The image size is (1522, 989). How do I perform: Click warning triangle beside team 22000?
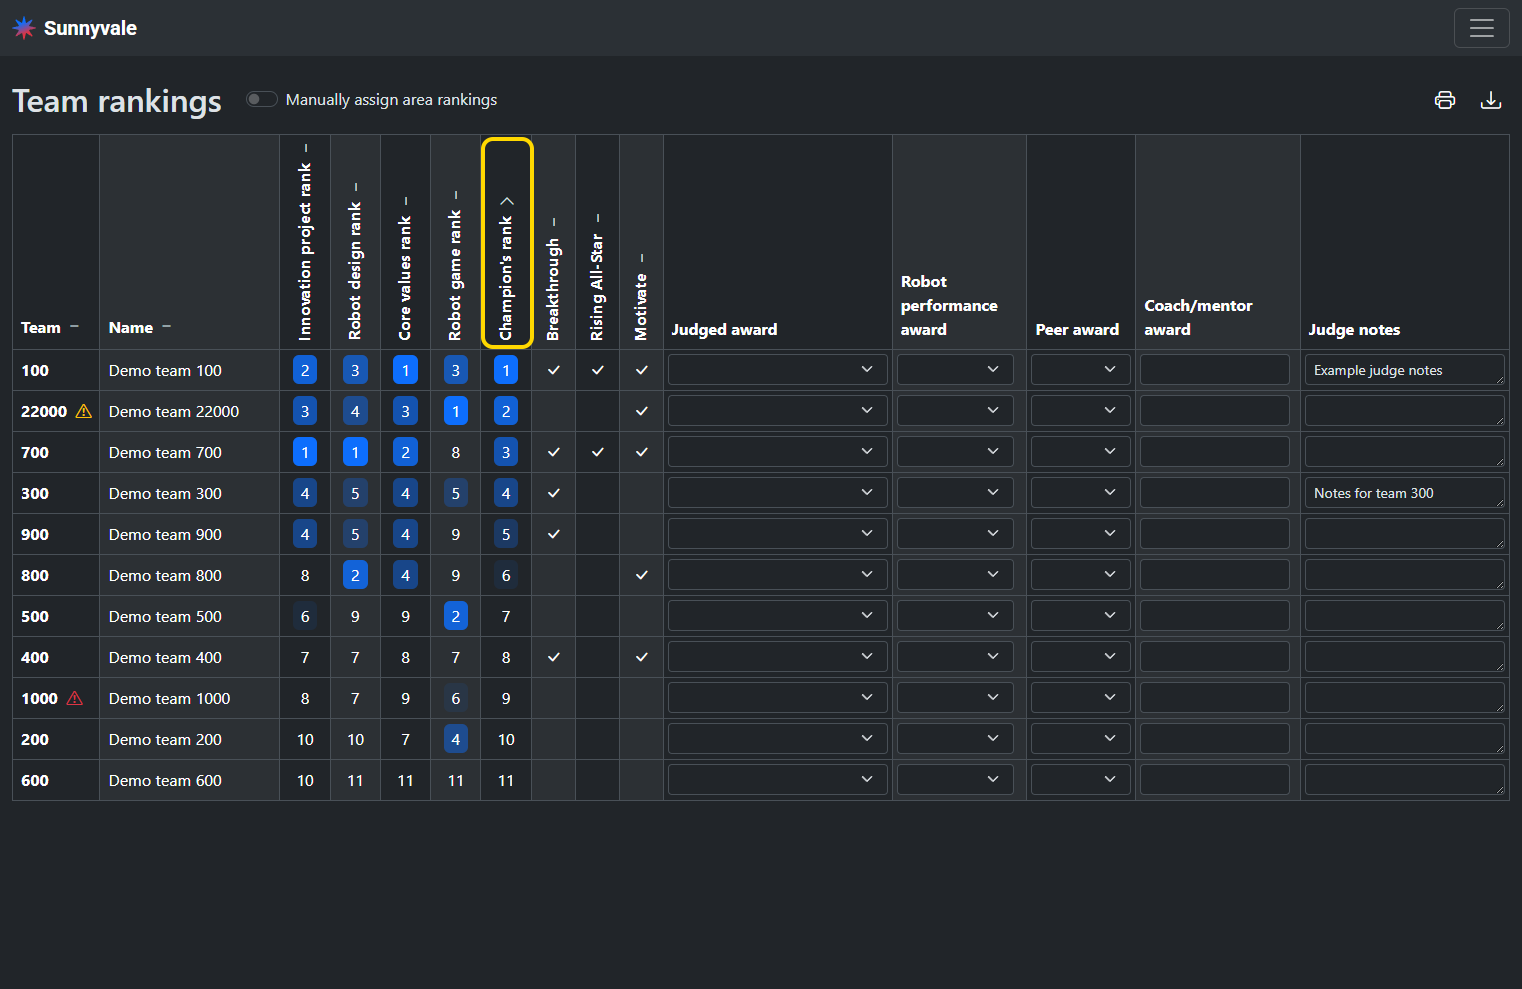pos(84,411)
